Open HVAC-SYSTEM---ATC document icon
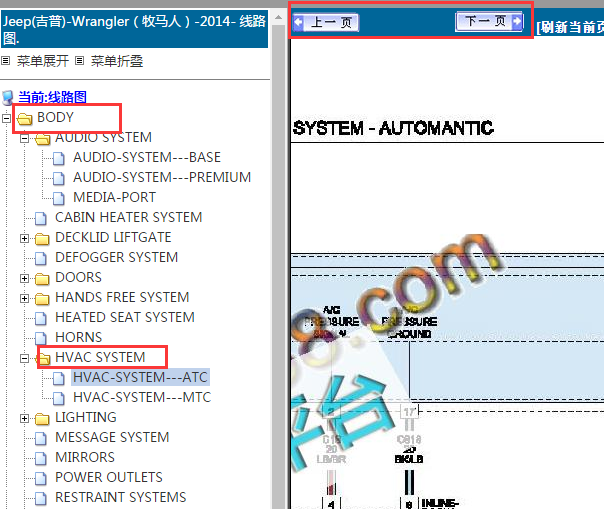Image resolution: width=604 pixels, height=509 pixels. coord(59,378)
